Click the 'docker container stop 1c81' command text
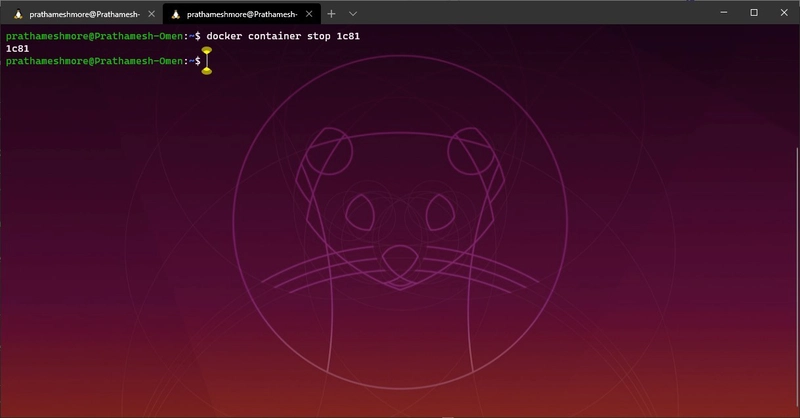Screen dimensions: 800x418 pyautogui.click(x=283, y=36)
